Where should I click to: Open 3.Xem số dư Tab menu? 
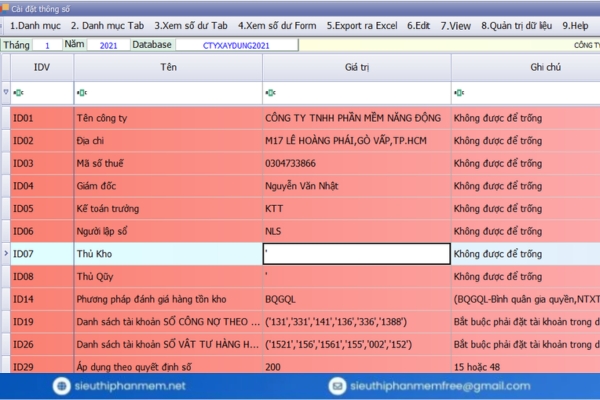click(191, 26)
